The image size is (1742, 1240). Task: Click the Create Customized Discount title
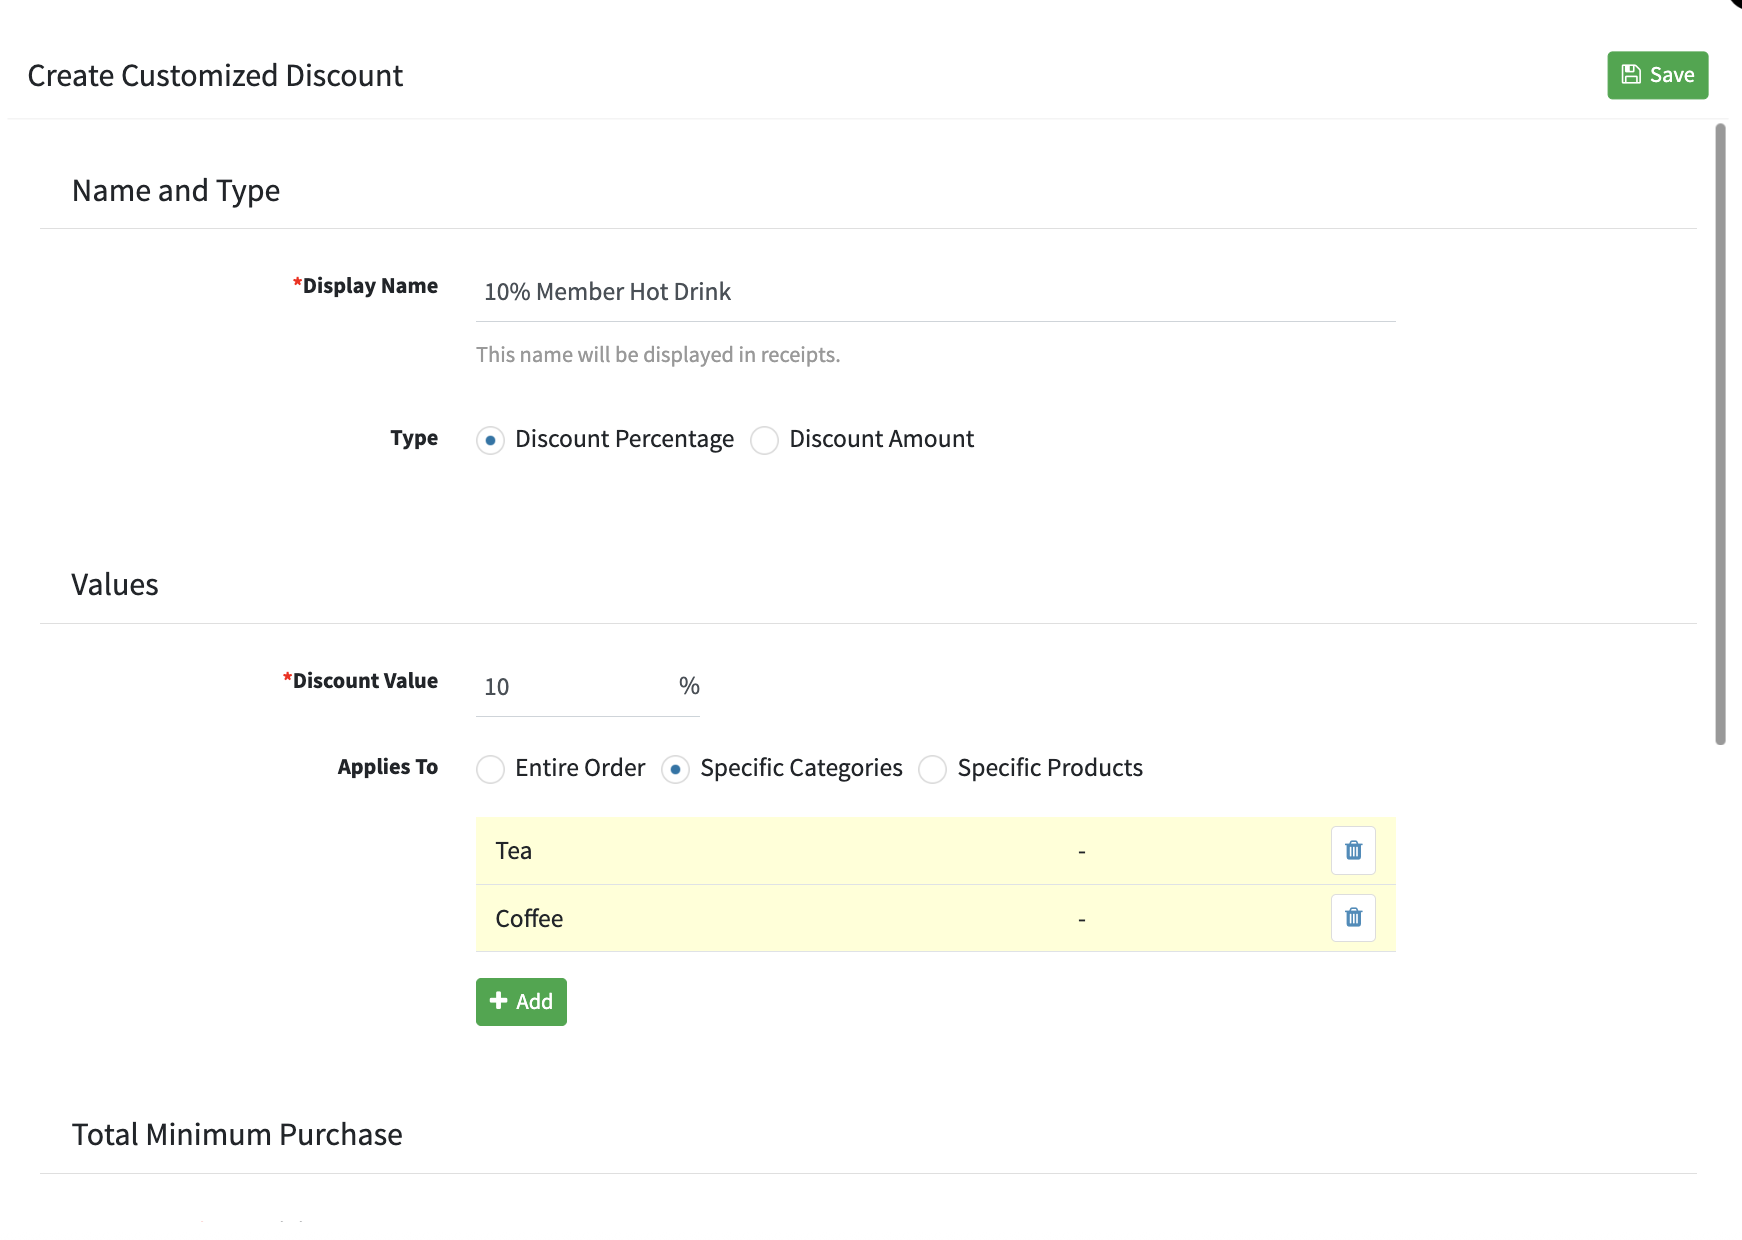(215, 75)
